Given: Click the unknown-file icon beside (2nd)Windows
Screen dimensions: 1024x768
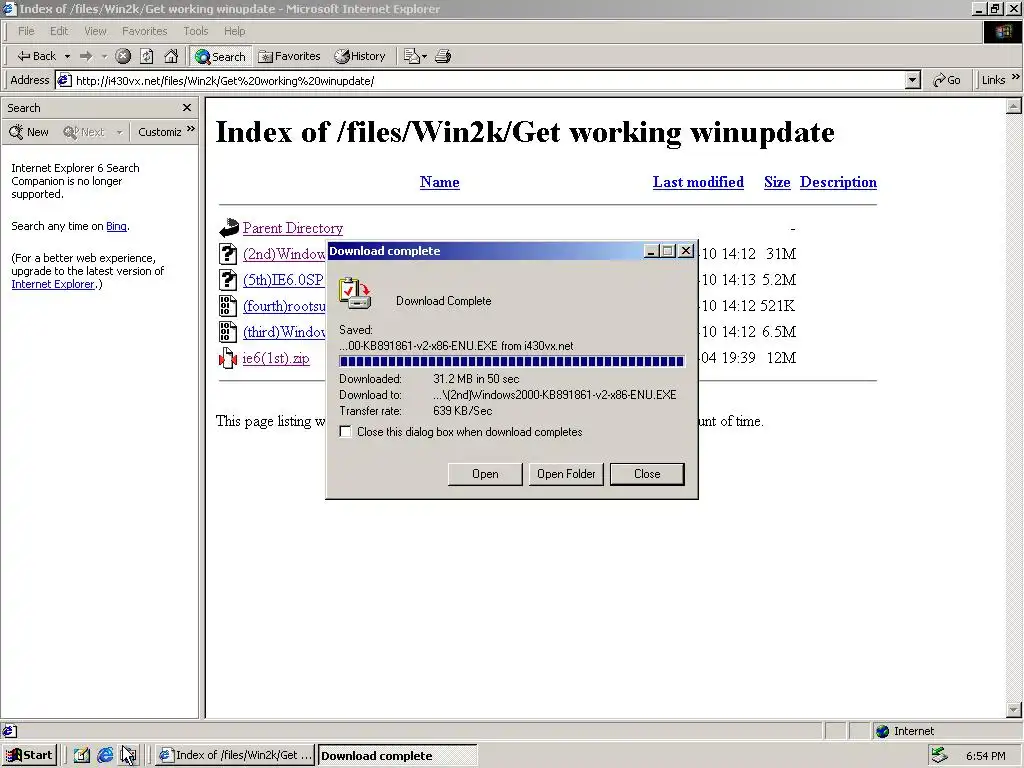Looking at the screenshot, I should [227, 253].
